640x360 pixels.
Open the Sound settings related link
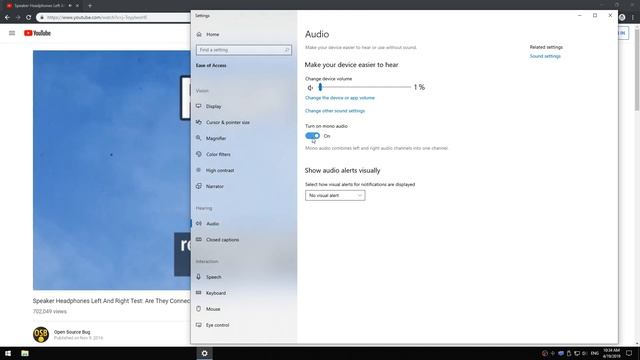(x=545, y=56)
